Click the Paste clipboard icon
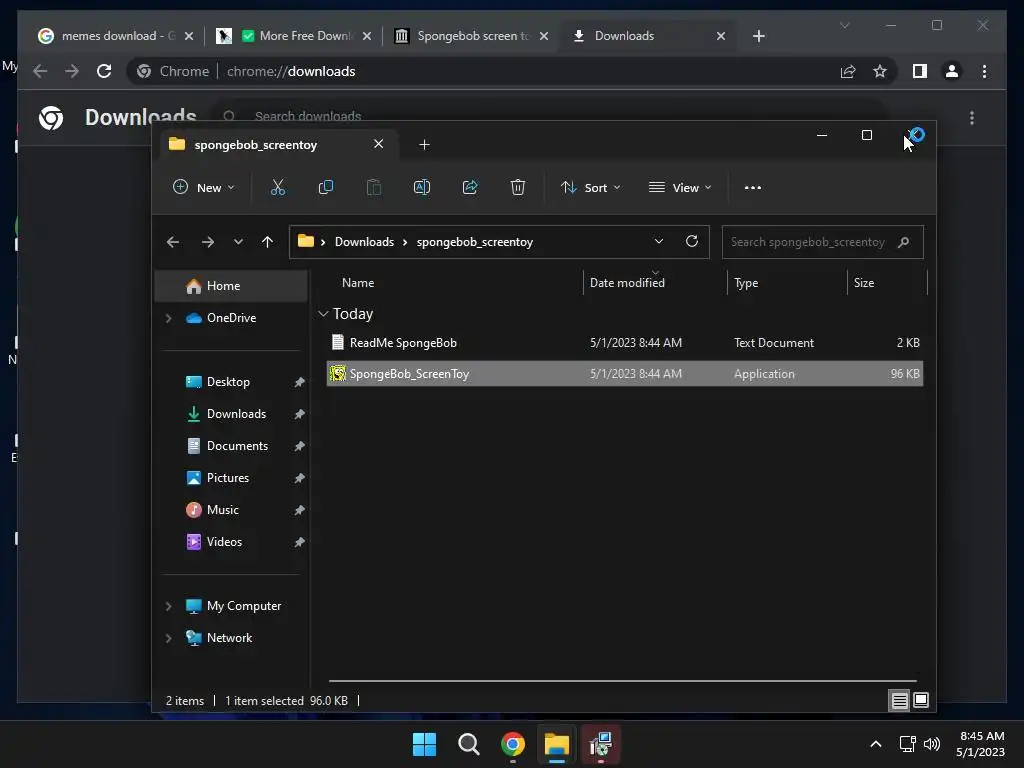Viewport: 1024px width, 768px height. 374,187
